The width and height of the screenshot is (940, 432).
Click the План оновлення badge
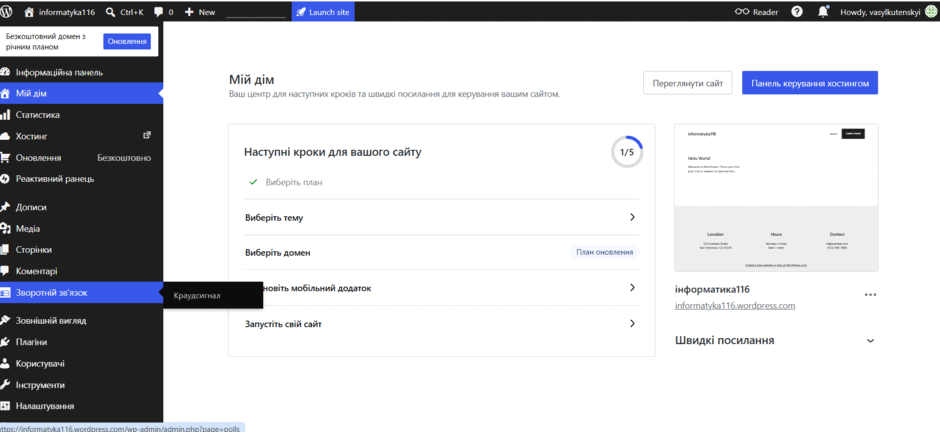pyautogui.click(x=604, y=252)
